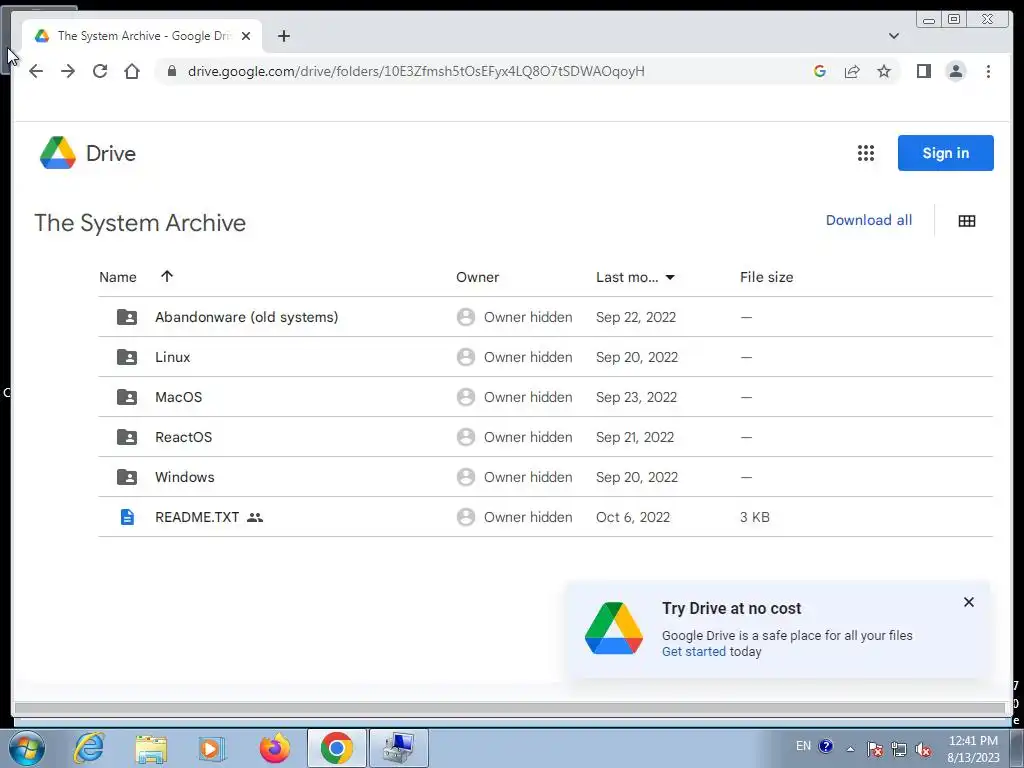Launch Internet Explorer from the taskbar
This screenshot has width=1024, height=768.
pyautogui.click(x=89, y=748)
